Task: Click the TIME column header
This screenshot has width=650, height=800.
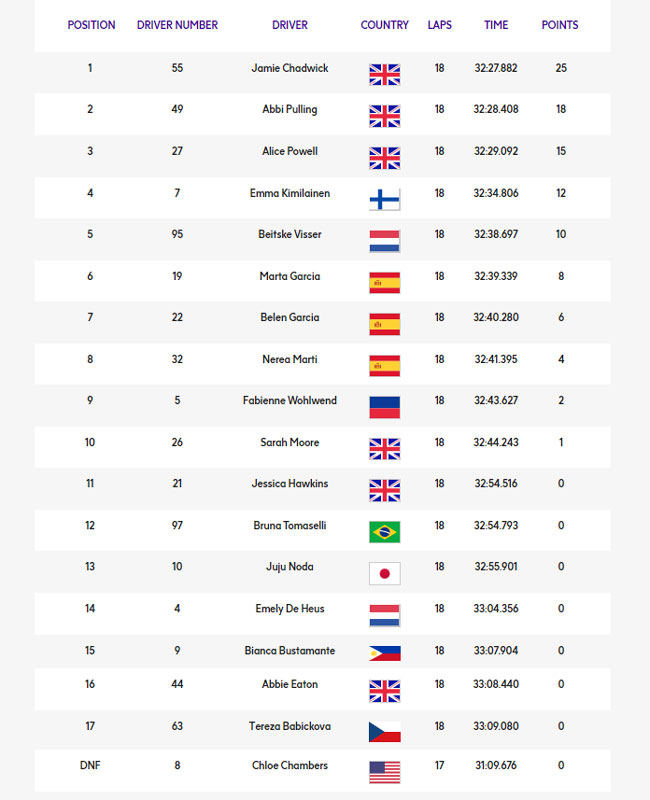Action: (x=496, y=25)
